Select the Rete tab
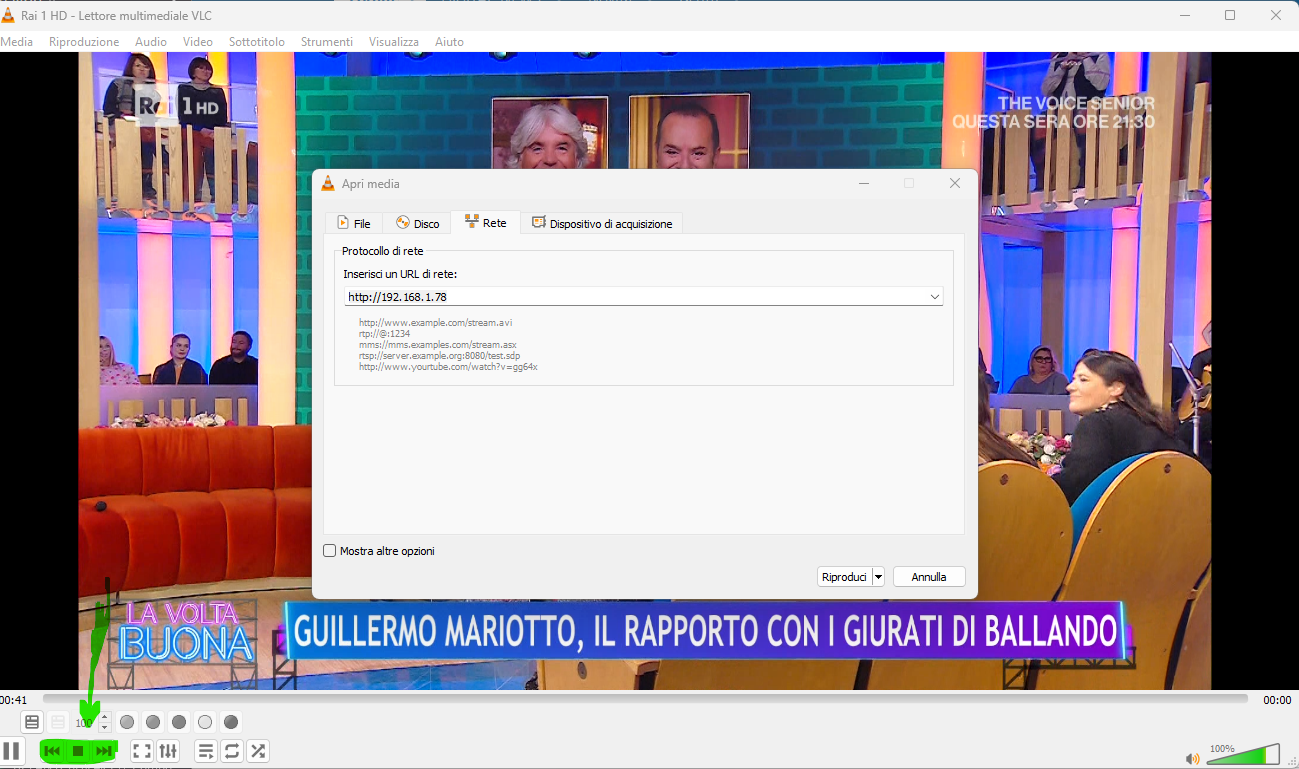 tap(485, 222)
